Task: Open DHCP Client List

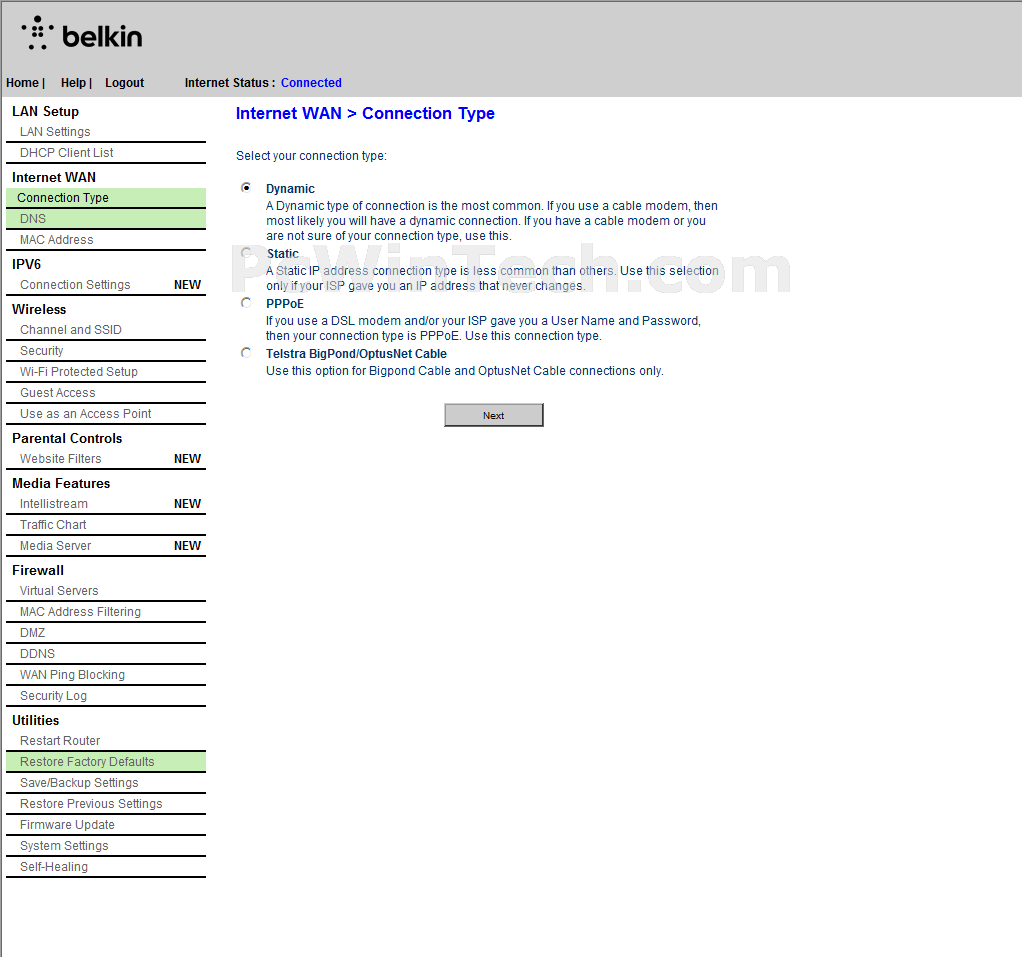Action: tap(66, 153)
